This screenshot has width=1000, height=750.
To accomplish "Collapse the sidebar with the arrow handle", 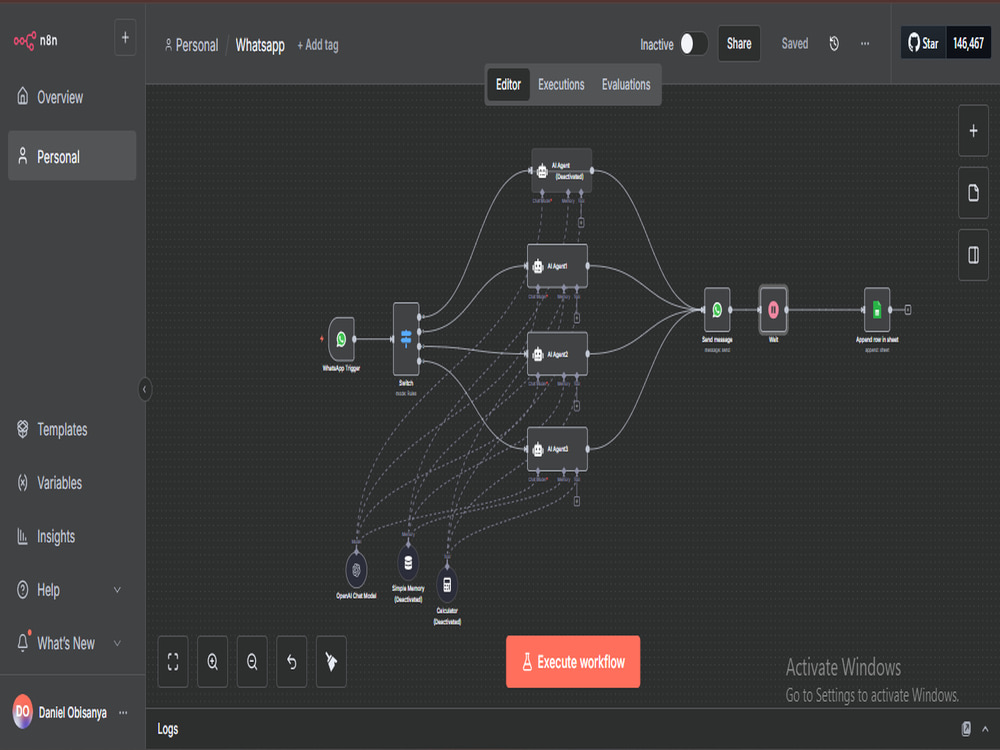I will pyautogui.click(x=145, y=389).
